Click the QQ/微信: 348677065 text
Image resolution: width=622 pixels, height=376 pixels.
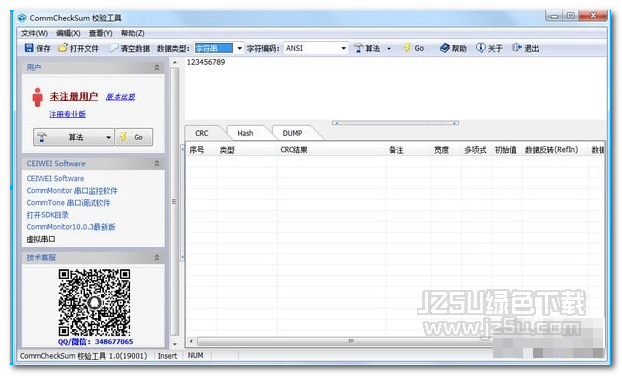coord(96,341)
